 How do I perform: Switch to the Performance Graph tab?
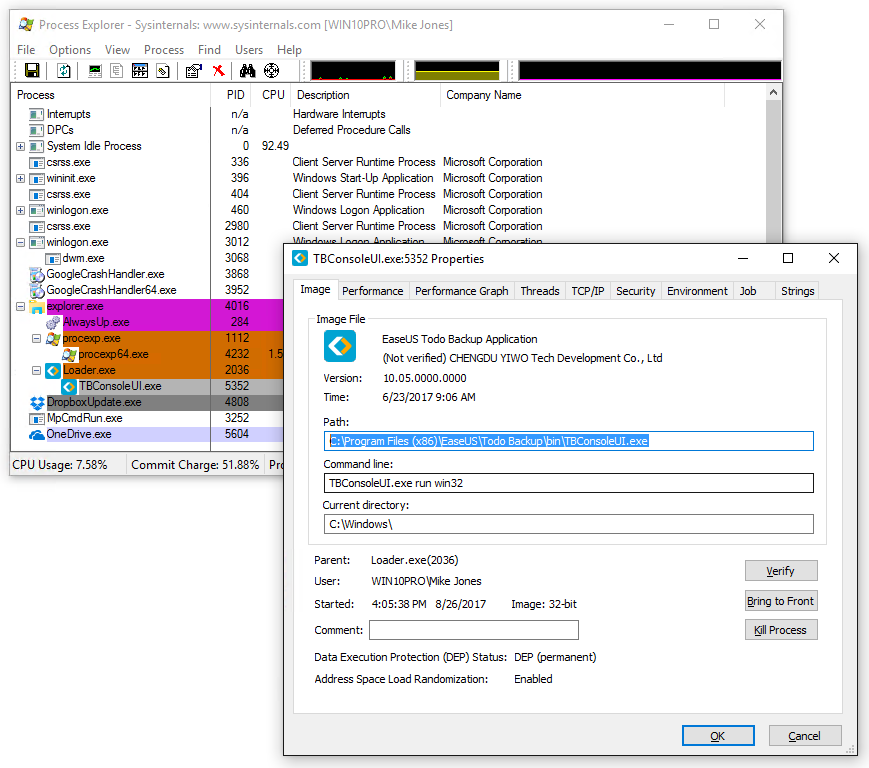pos(462,291)
